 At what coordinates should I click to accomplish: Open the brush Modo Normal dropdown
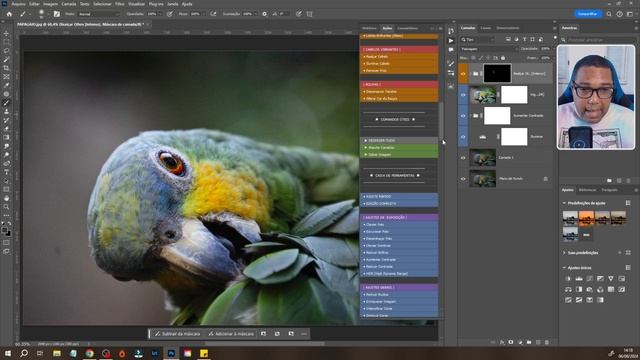point(98,14)
